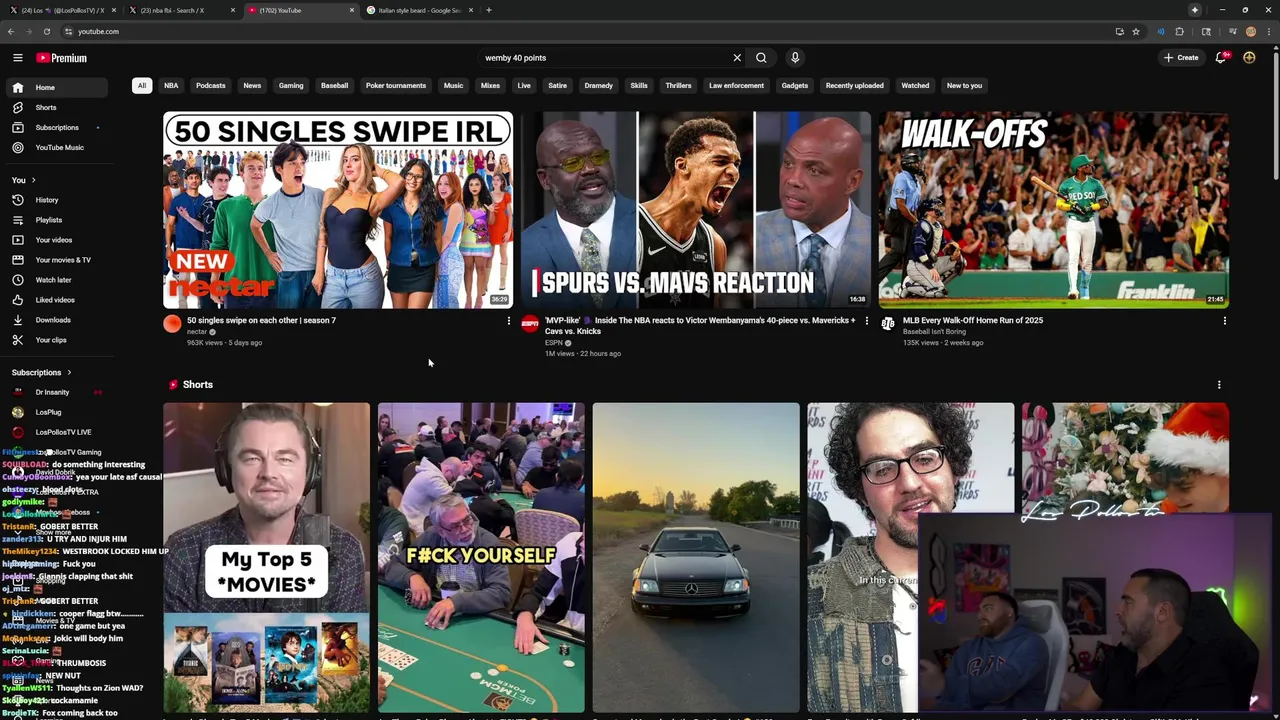1280x720 pixels.
Task: Bookmark this page with the star
Action: (1136, 31)
